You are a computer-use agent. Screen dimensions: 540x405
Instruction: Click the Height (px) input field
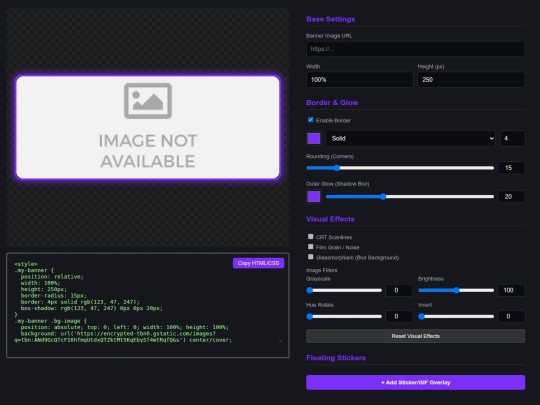point(471,80)
